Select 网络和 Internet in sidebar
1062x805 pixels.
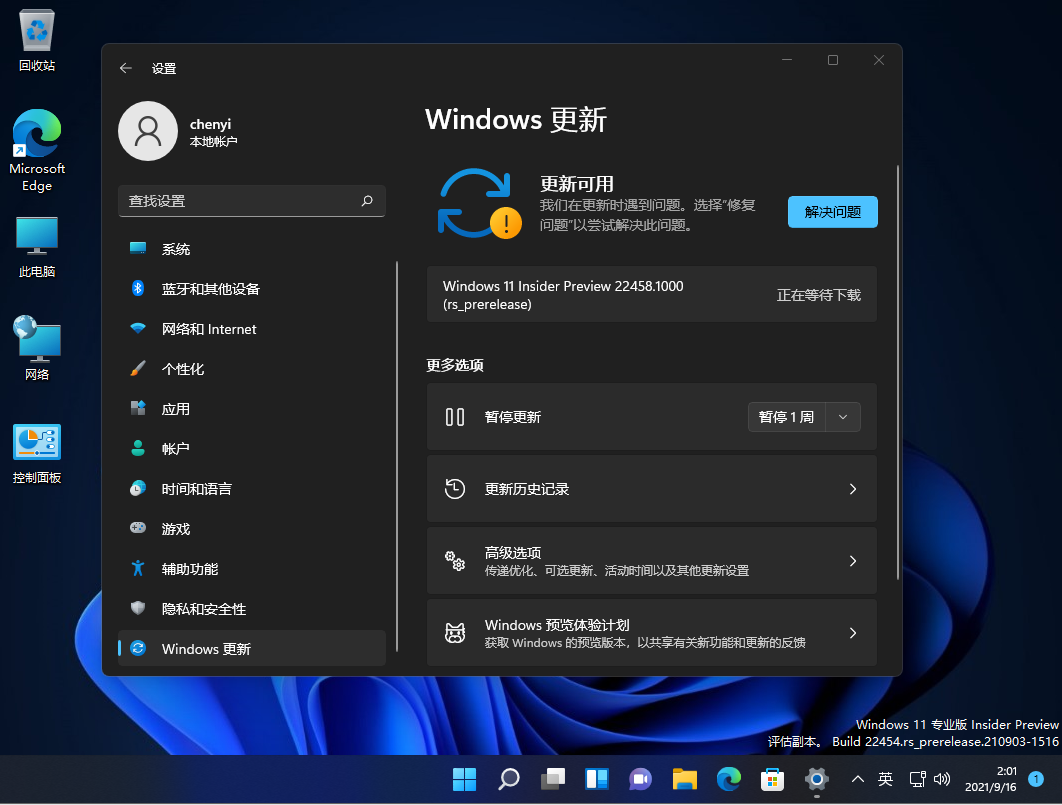(208, 329)
